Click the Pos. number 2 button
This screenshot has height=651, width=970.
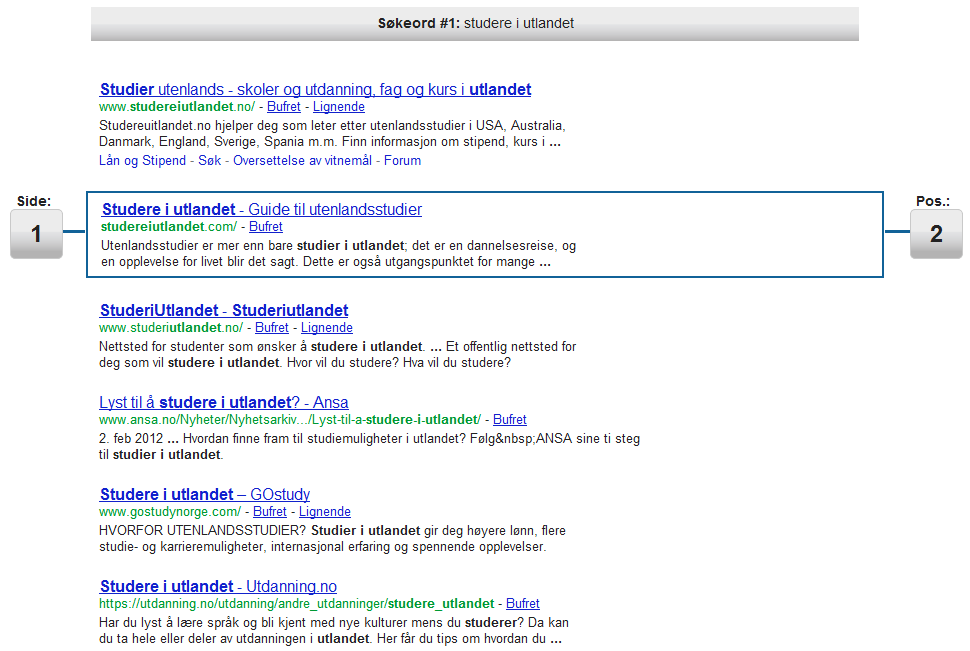point(936,234)
